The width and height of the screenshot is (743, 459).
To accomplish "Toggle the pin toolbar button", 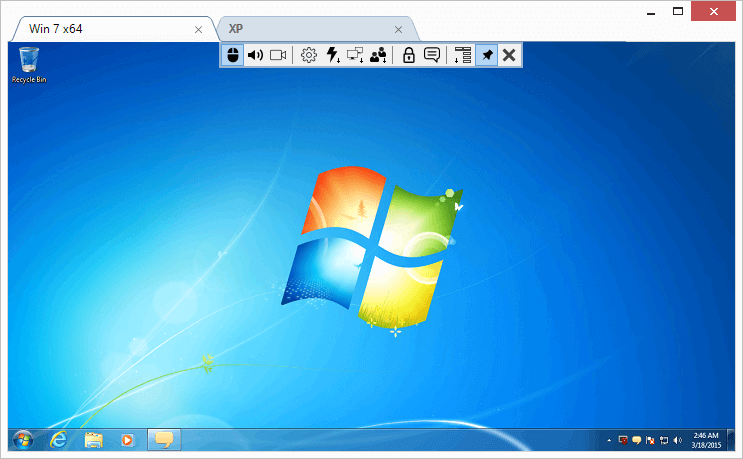I will (x=487, y=55).
